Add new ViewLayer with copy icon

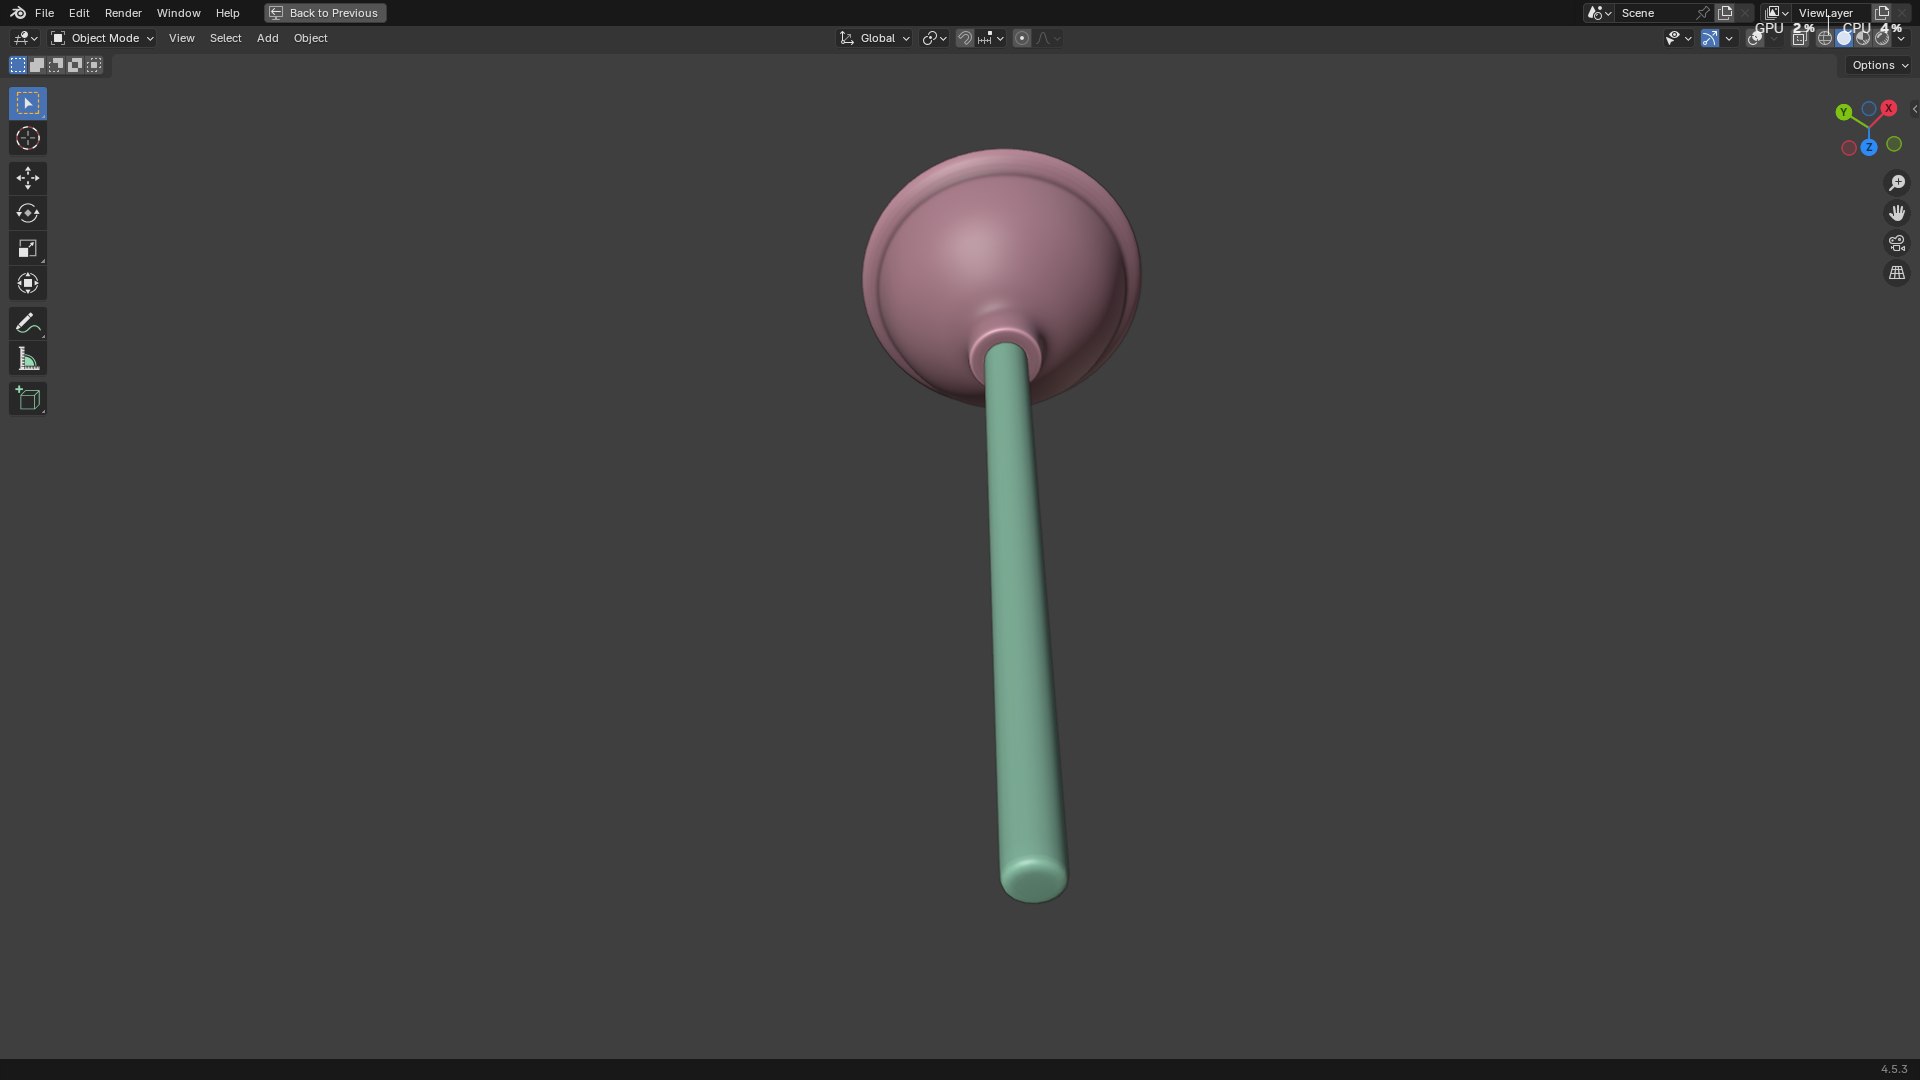pyautogui.click(x=1882, y=13)
